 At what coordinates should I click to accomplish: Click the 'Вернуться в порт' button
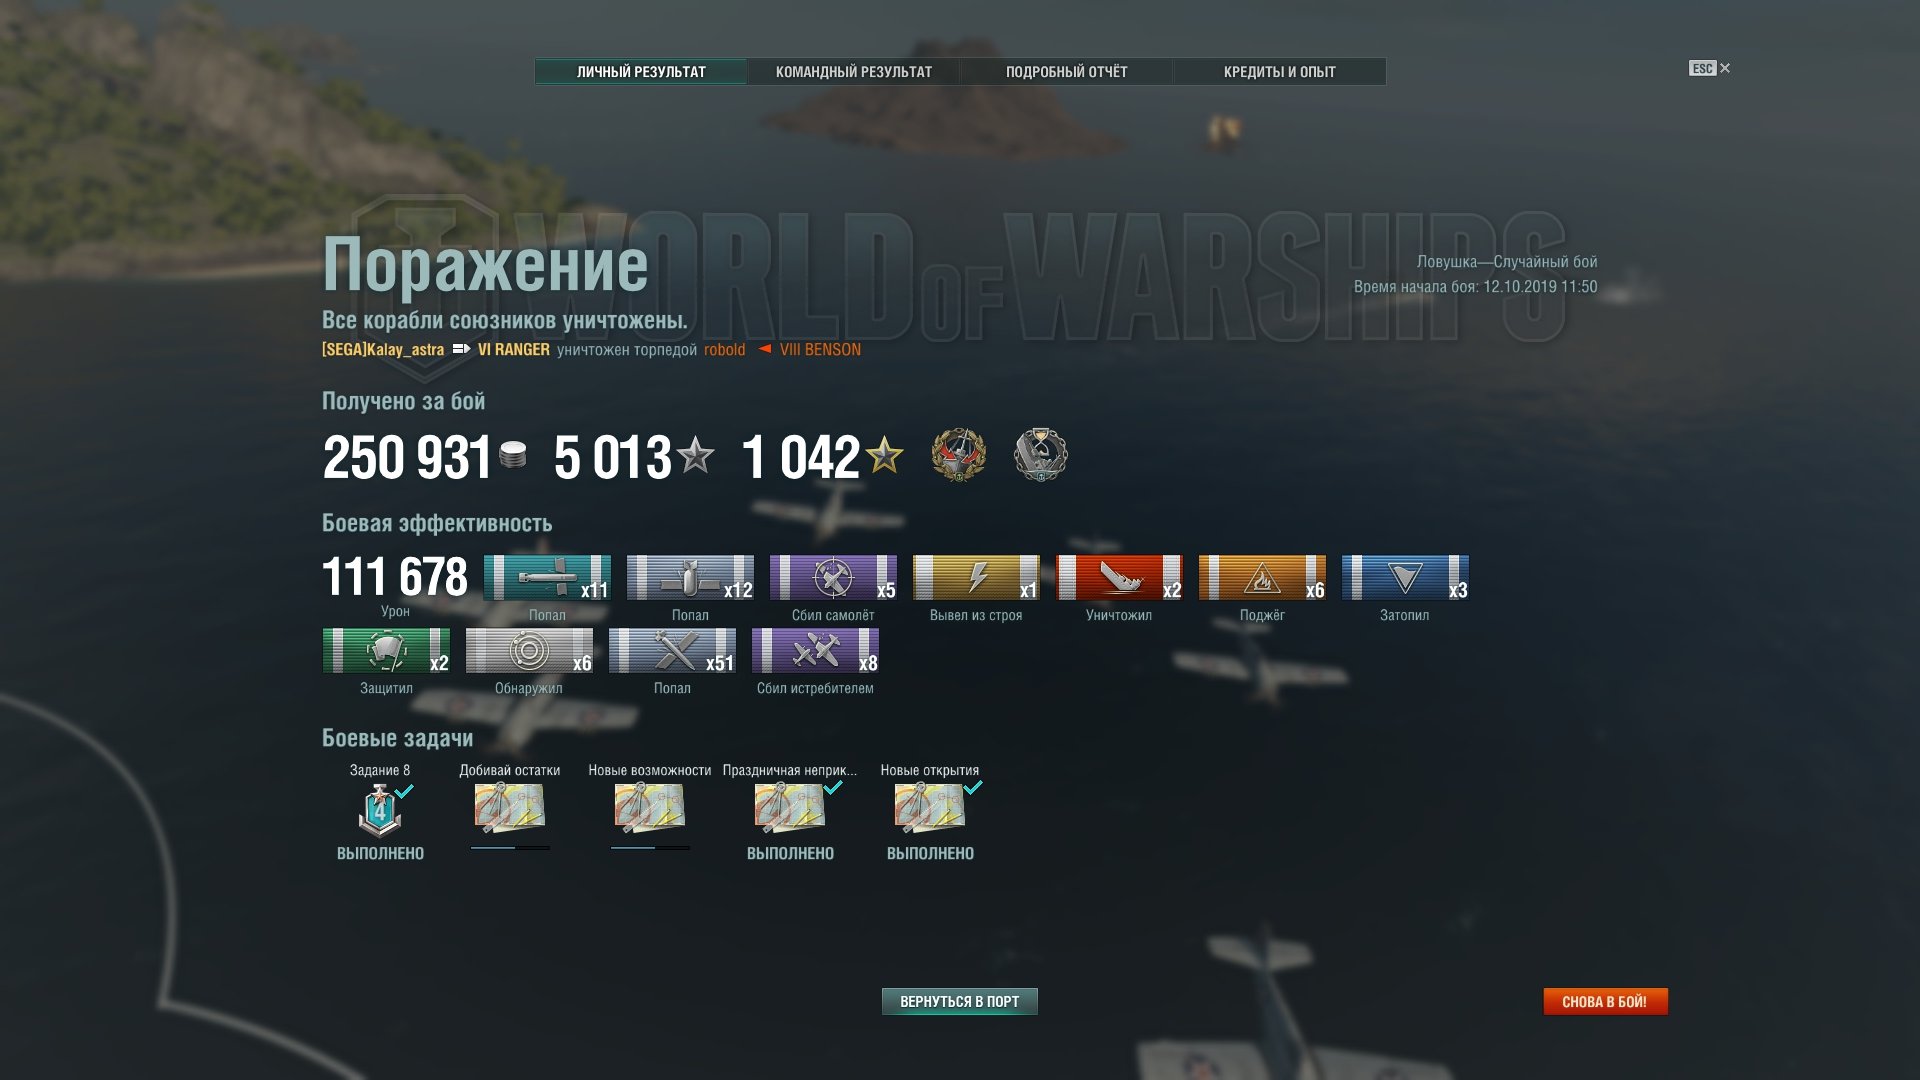click(x=960, y=1001)
